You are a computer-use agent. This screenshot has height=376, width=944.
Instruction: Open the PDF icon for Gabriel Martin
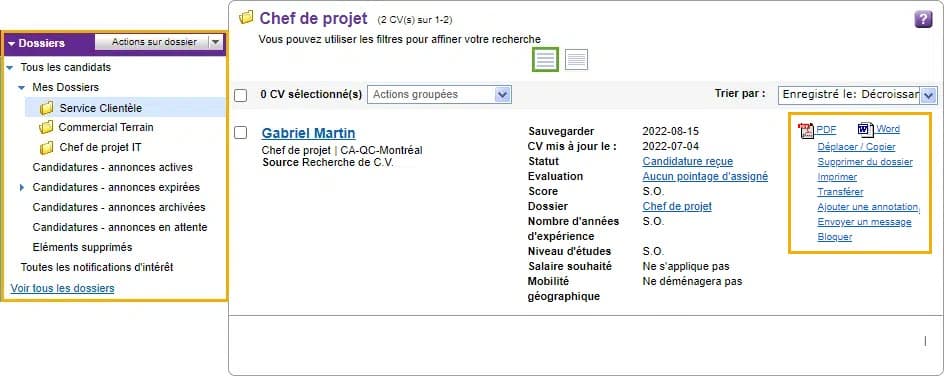point(806,131)
